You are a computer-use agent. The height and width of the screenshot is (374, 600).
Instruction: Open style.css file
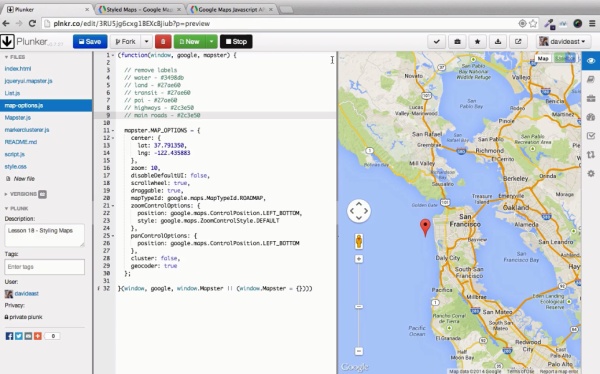click(15, 167)
